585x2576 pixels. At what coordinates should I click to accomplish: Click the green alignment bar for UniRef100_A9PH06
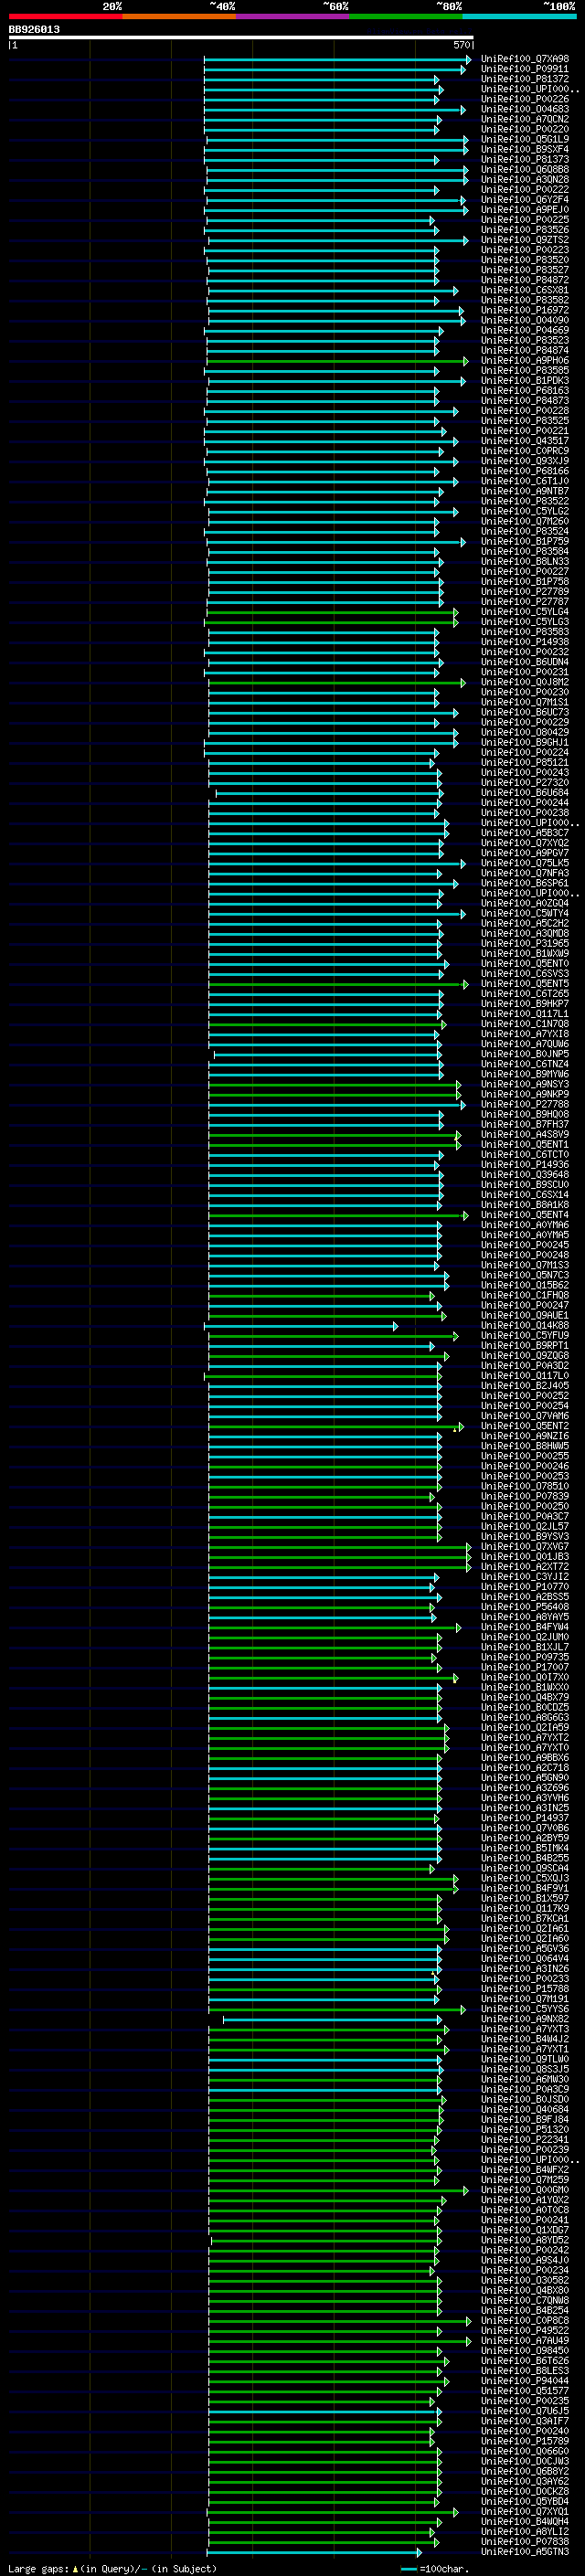337,361
